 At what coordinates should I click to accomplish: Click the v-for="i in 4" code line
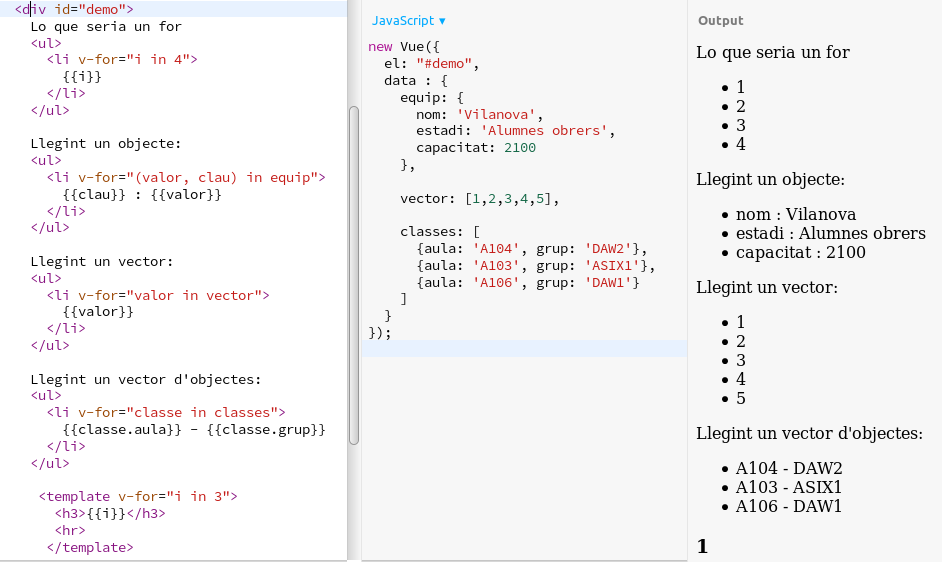pyautogui.click(x=122, y=60)
